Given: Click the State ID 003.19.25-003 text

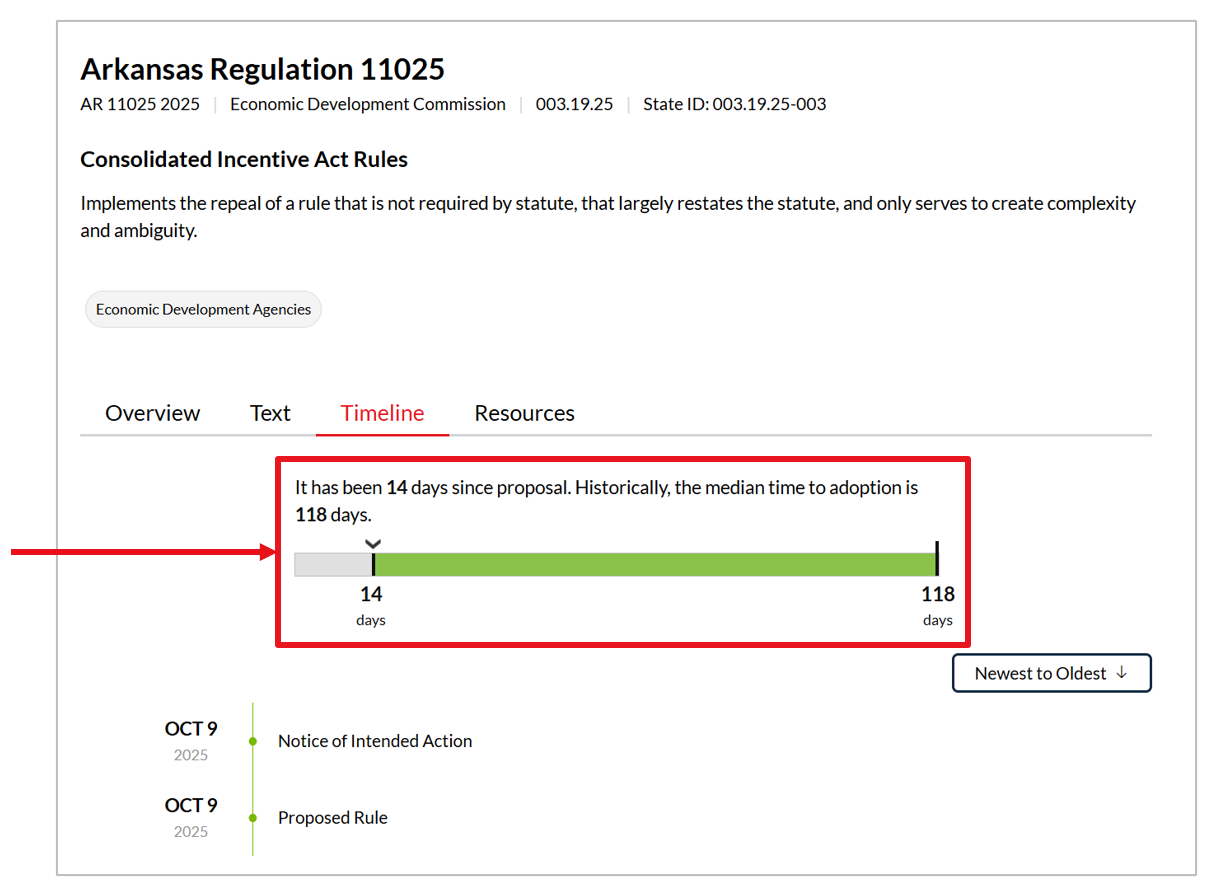Looking at the screenshot, I should click(734, 104).
